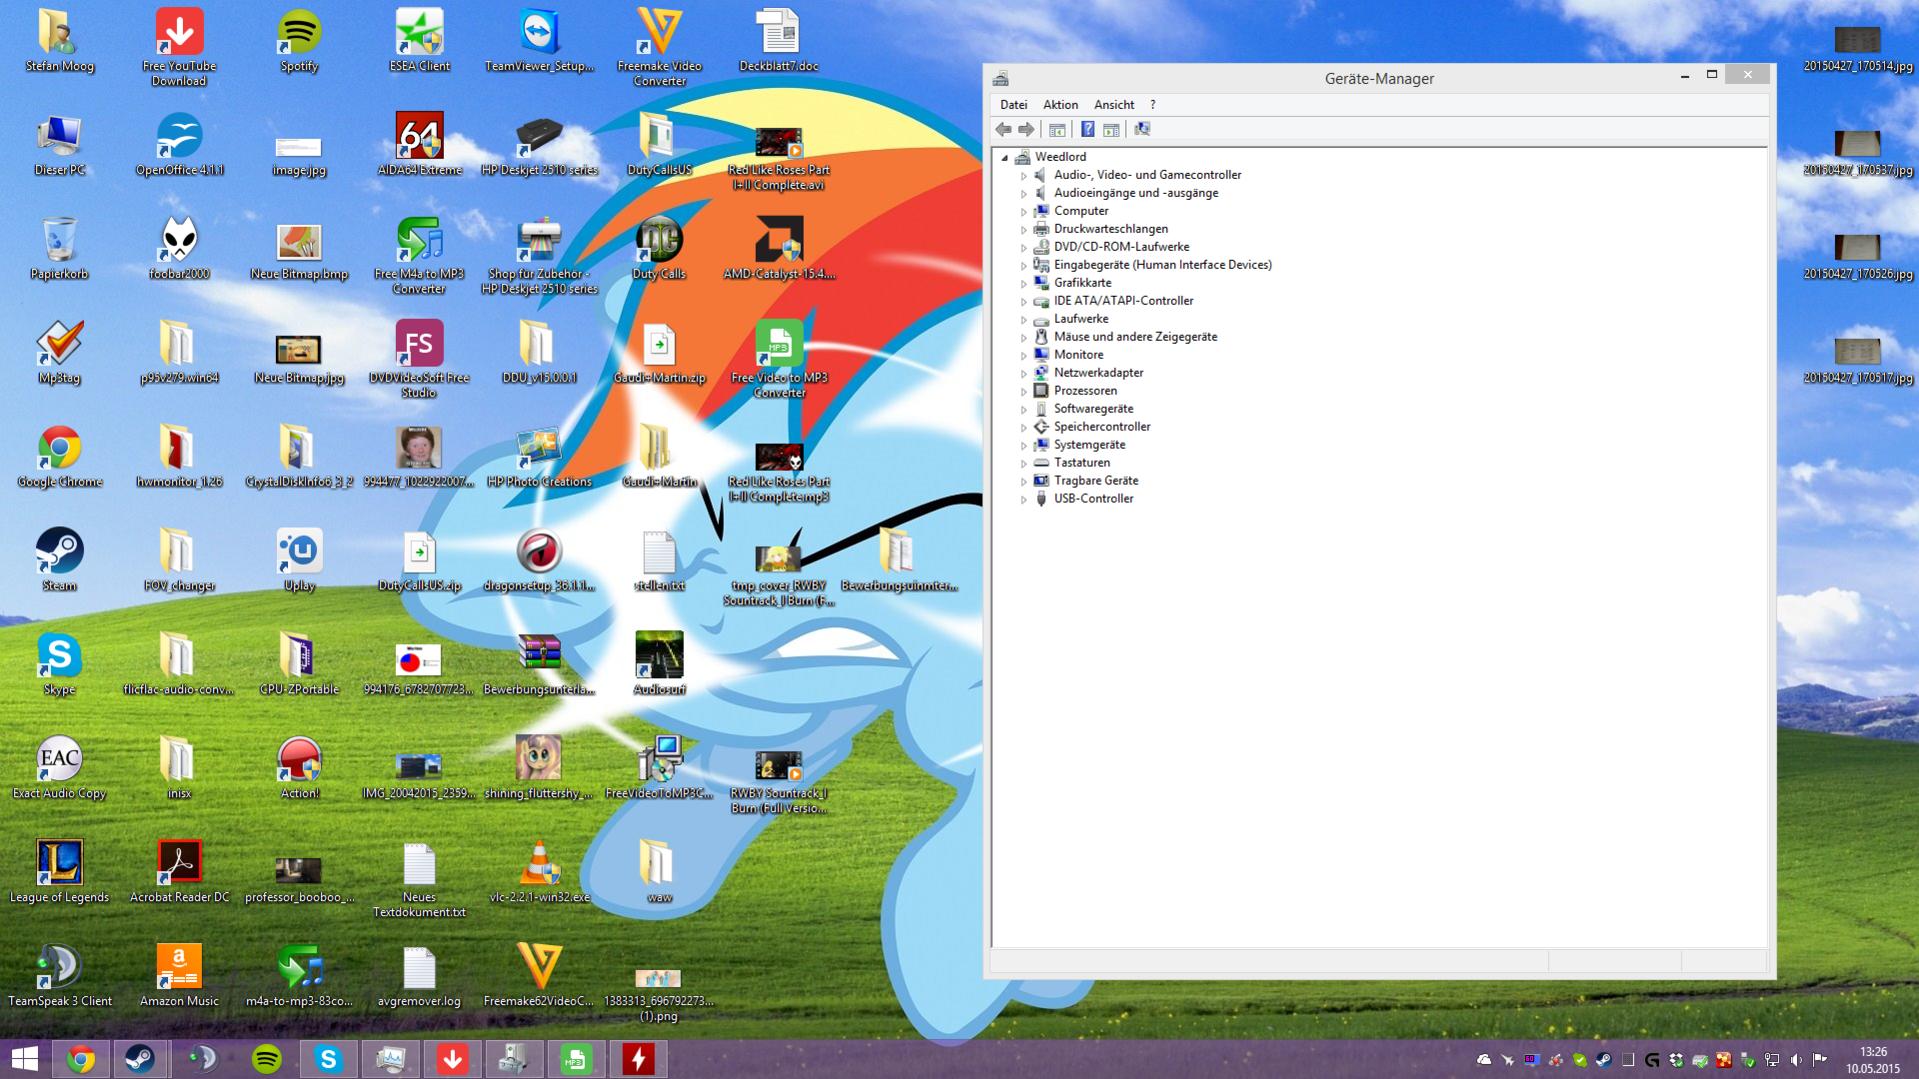Open the Datei menu
Viewport: 1919px width, 1079px height.
tap(1013, 104)
